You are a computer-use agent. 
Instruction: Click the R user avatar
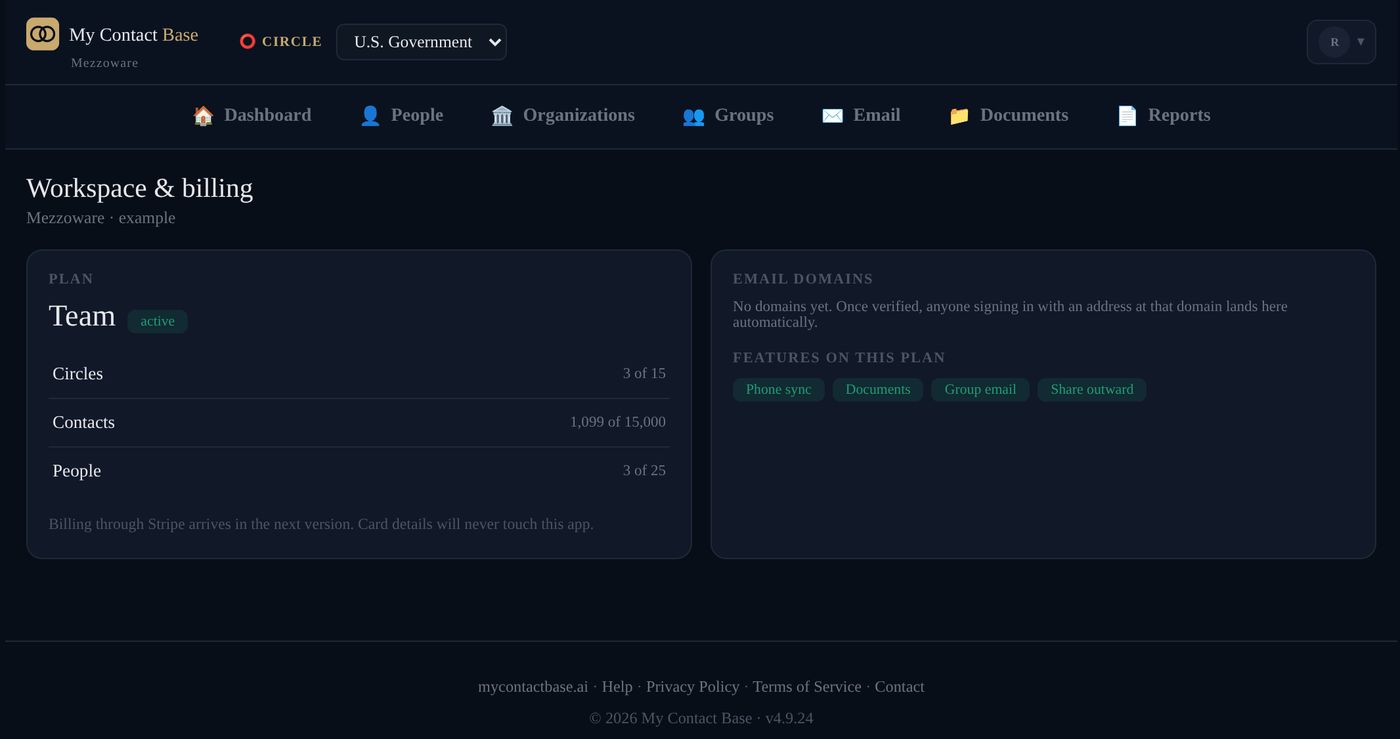[x=1334, y=42]
